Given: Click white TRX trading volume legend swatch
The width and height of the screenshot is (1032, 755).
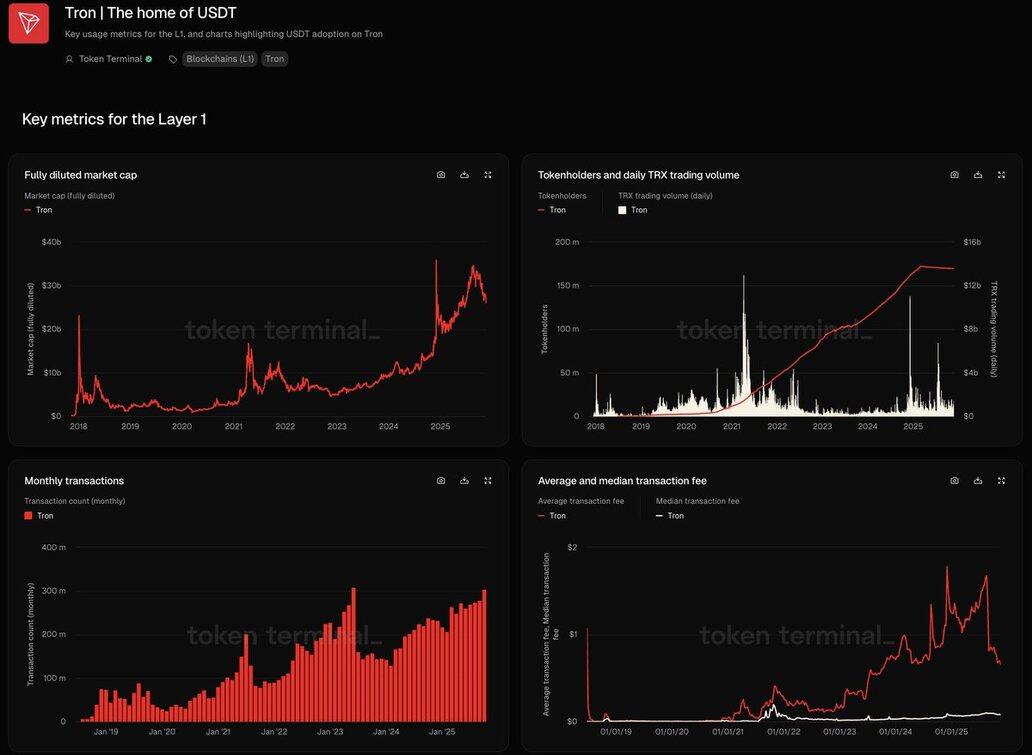Looking at the screenshot, I should point(622,210).
